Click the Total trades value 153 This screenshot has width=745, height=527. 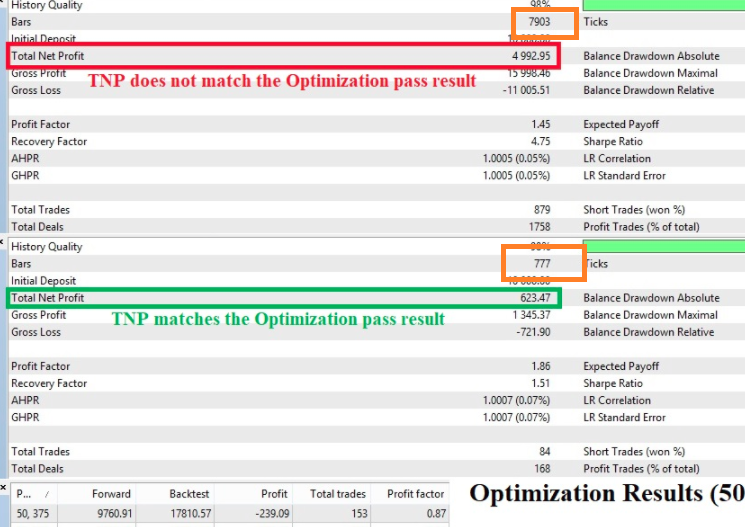pyautogui.click(x=359, y=513)
